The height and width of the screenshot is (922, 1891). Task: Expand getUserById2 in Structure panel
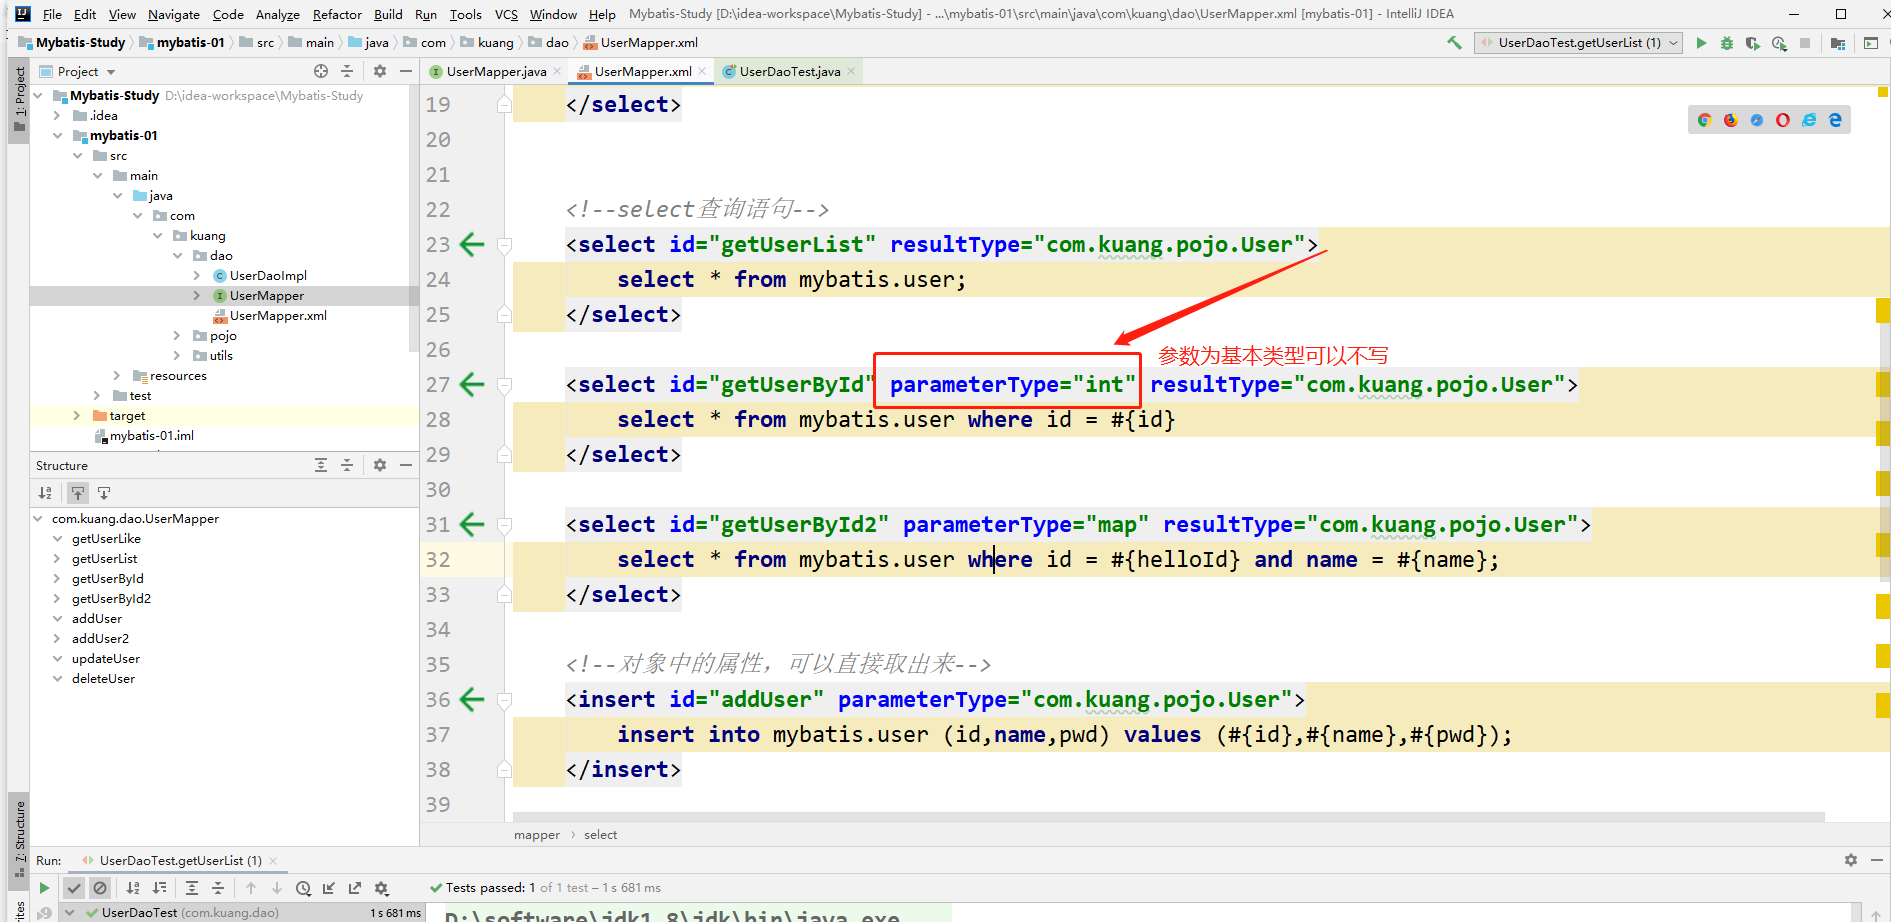pos(58,599)
